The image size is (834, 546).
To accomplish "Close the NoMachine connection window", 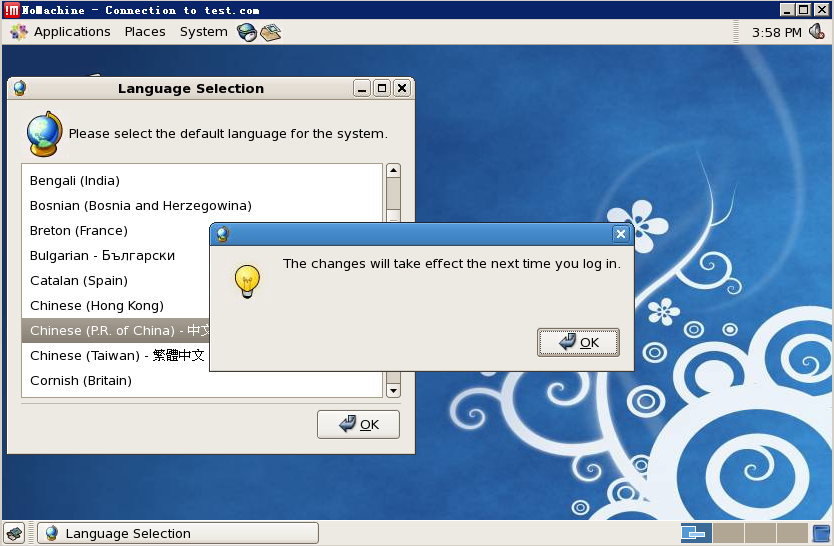I will tap(822, 10).
